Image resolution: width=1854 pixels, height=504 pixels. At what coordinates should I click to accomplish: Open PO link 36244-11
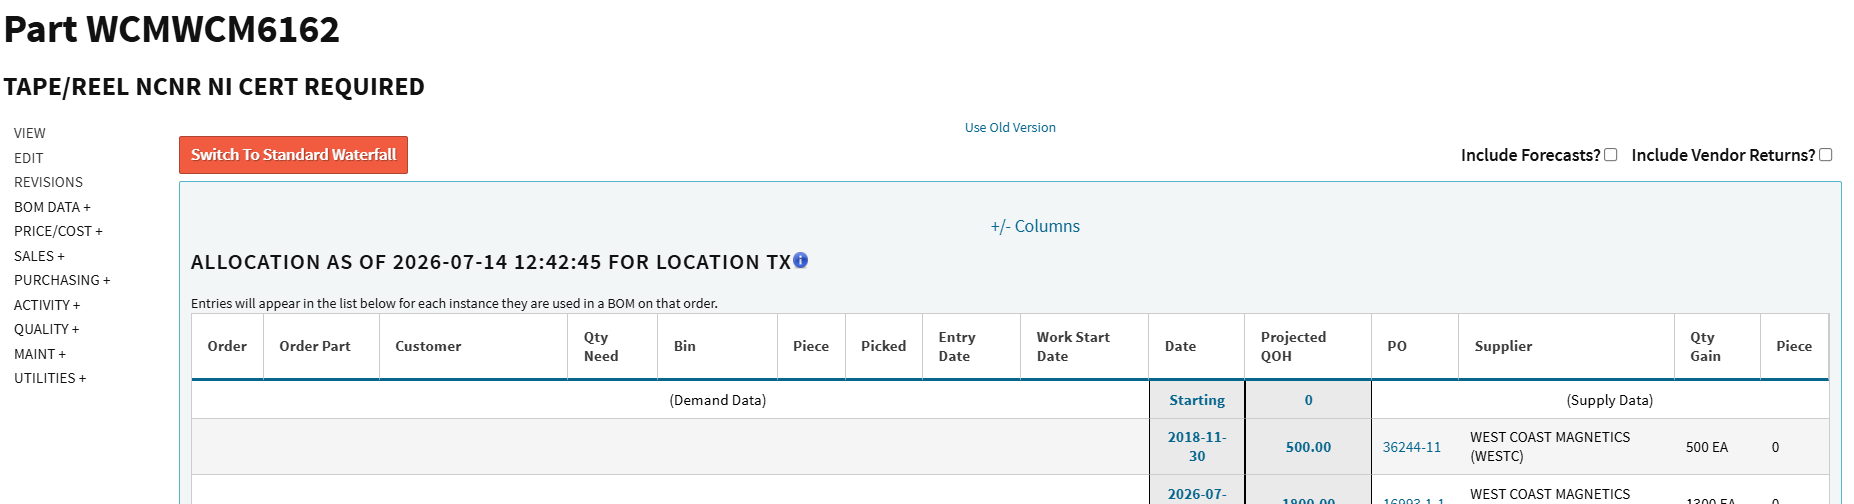tap(1411, 447)
